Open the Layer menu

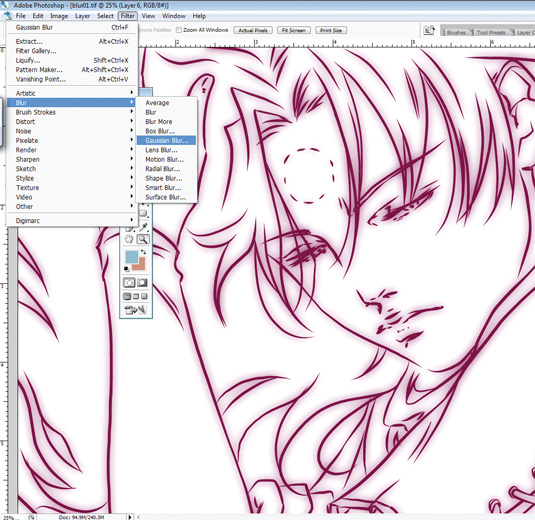click(83, 16)
